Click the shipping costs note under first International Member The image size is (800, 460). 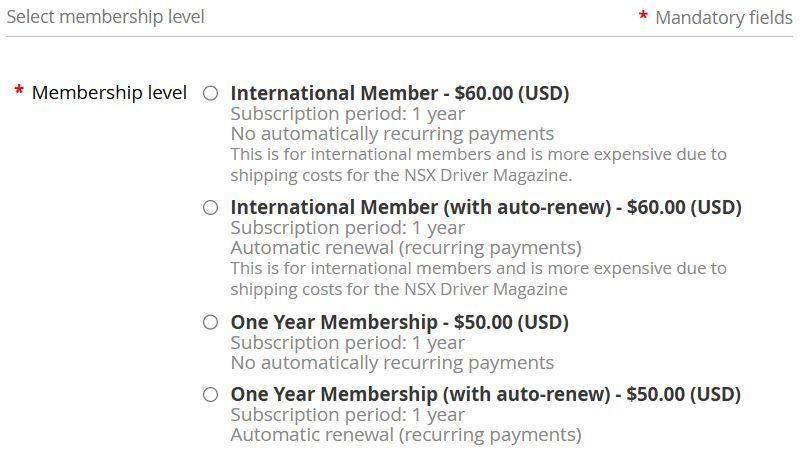(x=478, y=165)
